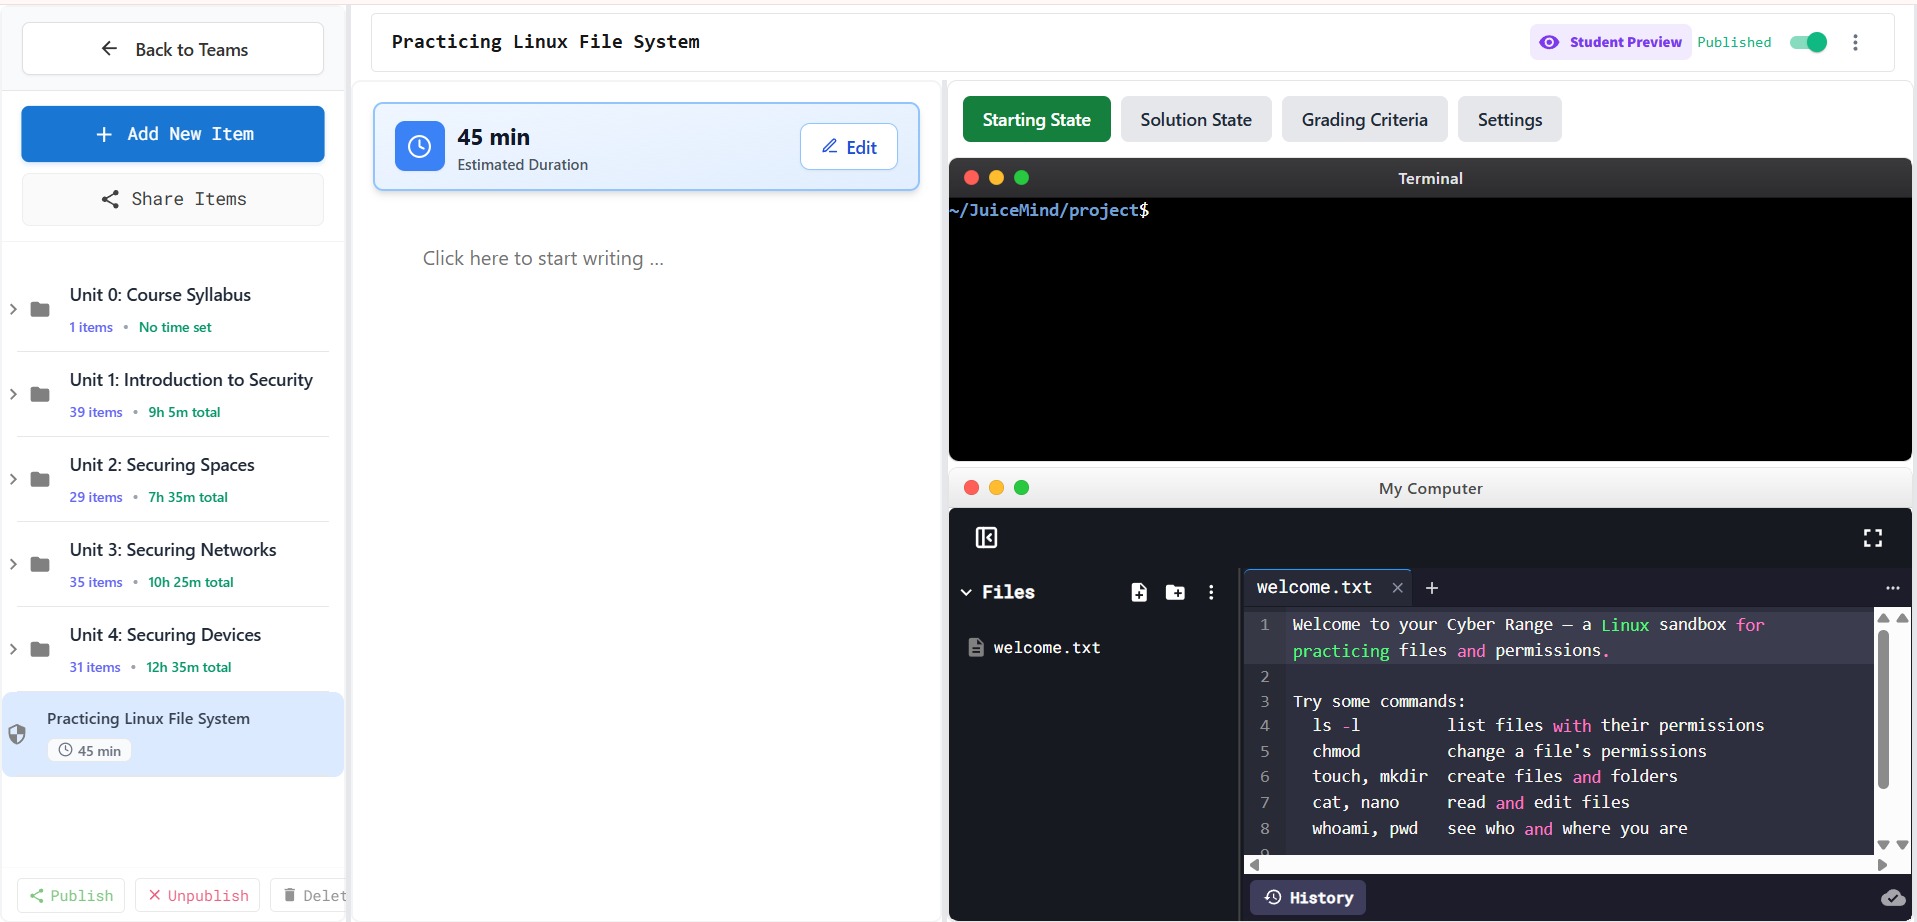Click the shield icon beside Practicing Linux item
This screenshot has width=1917, height=922.
click(17, 734)
